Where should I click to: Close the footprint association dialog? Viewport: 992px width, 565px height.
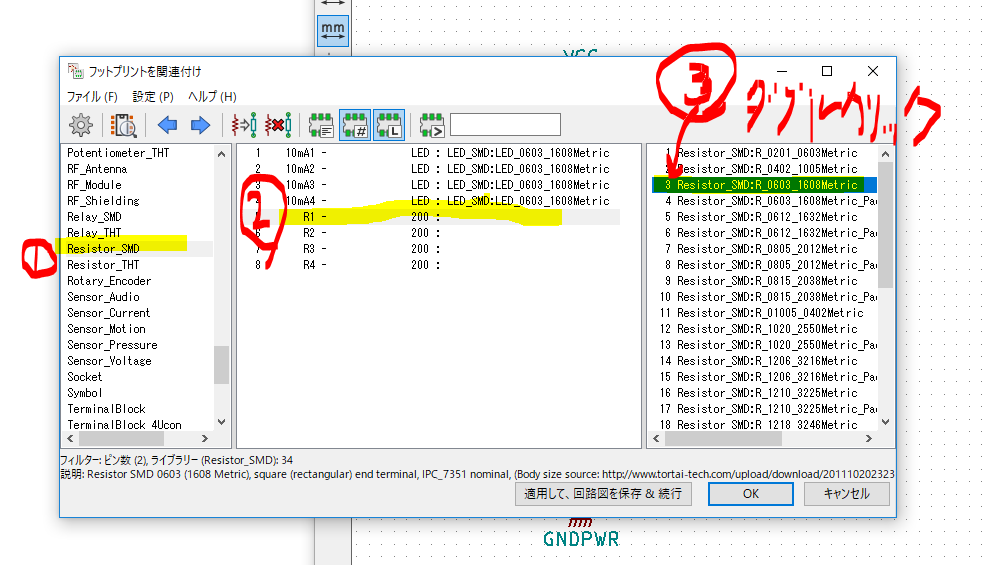872,71
